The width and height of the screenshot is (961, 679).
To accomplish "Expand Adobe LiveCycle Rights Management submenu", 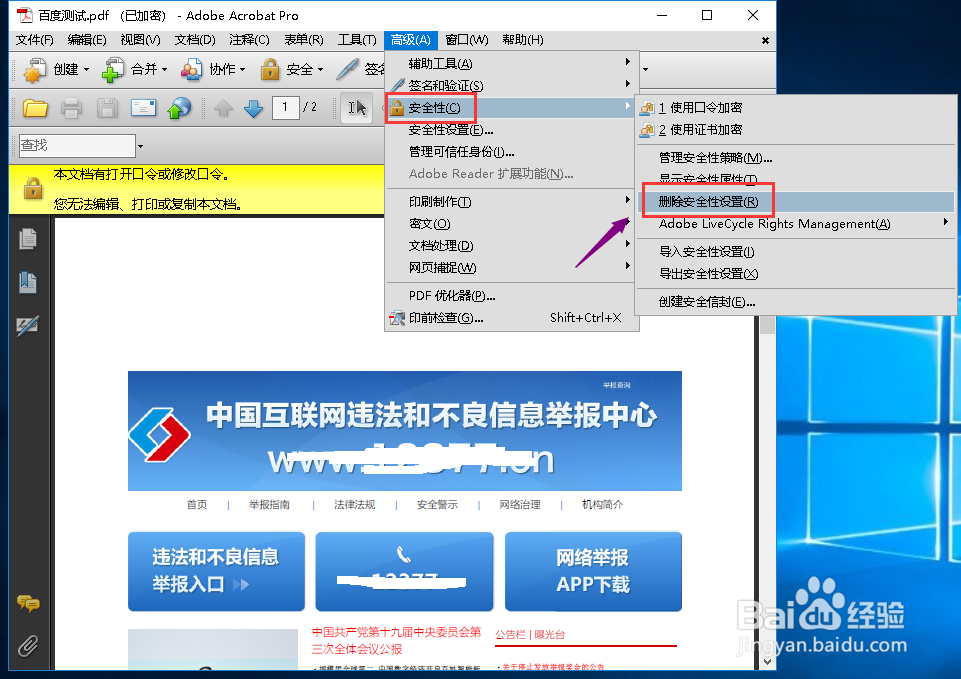I will tap(946, 222).
